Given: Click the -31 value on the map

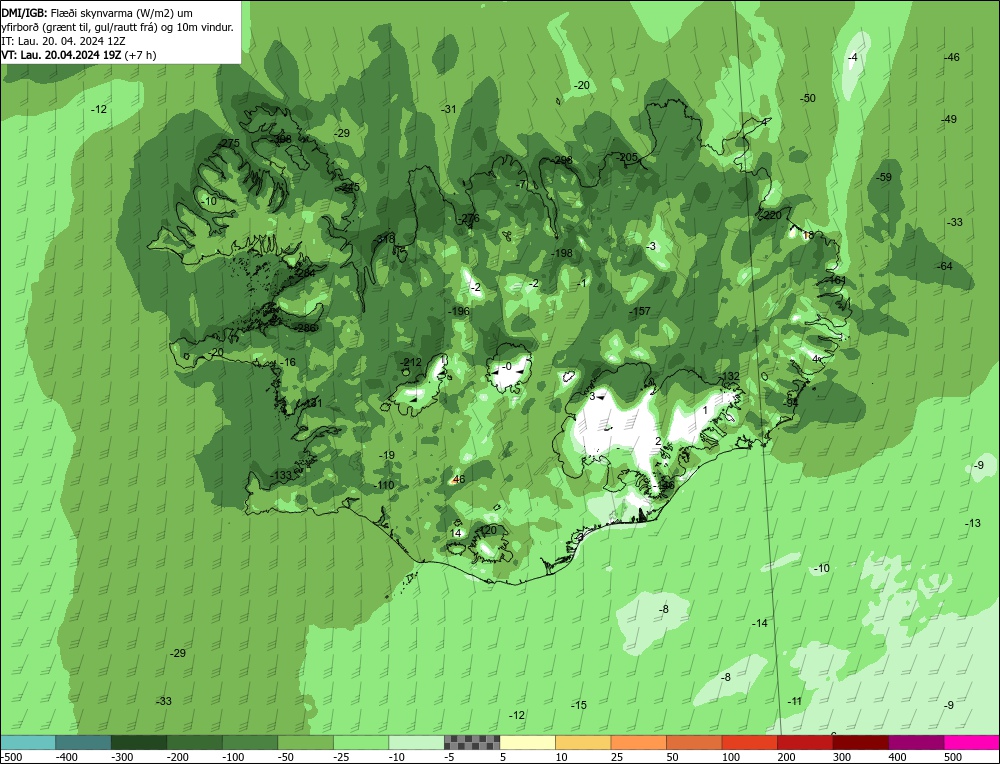Looking at the screenshot, I should tap(449, 109).
